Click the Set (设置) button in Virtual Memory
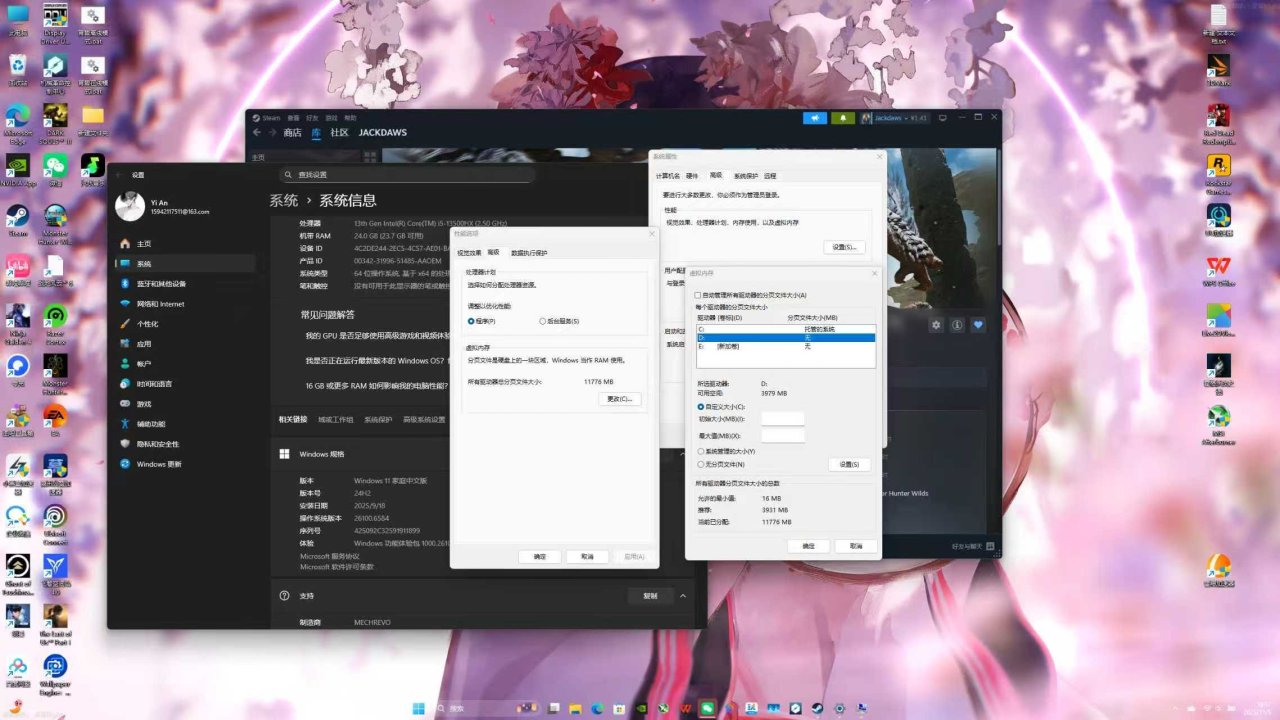Viewport: 1280px width, 720px height. click(849, 464)
